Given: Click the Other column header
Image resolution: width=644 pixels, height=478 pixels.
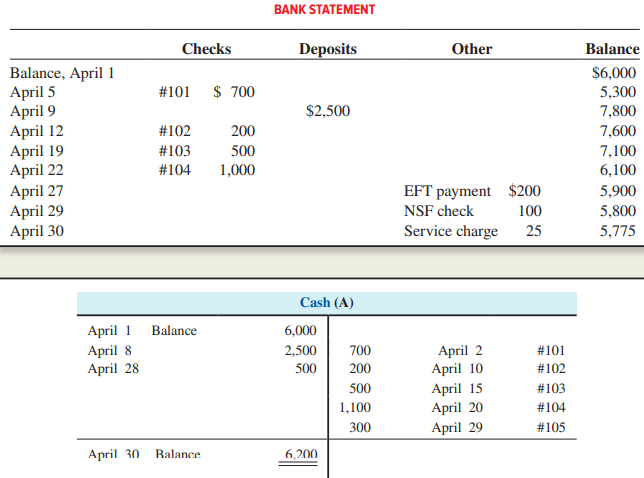Looking at the screenshot, I should 472,49.
